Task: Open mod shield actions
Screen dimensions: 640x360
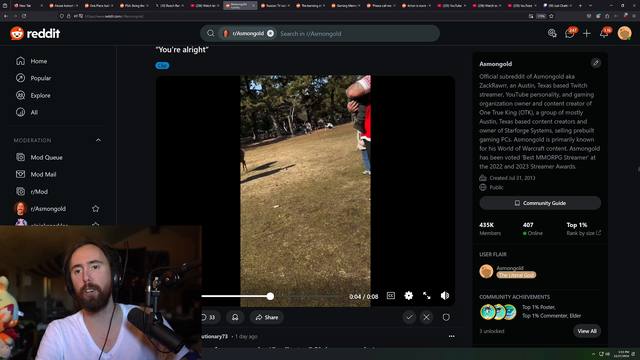Action: click(x=446, y=317)
